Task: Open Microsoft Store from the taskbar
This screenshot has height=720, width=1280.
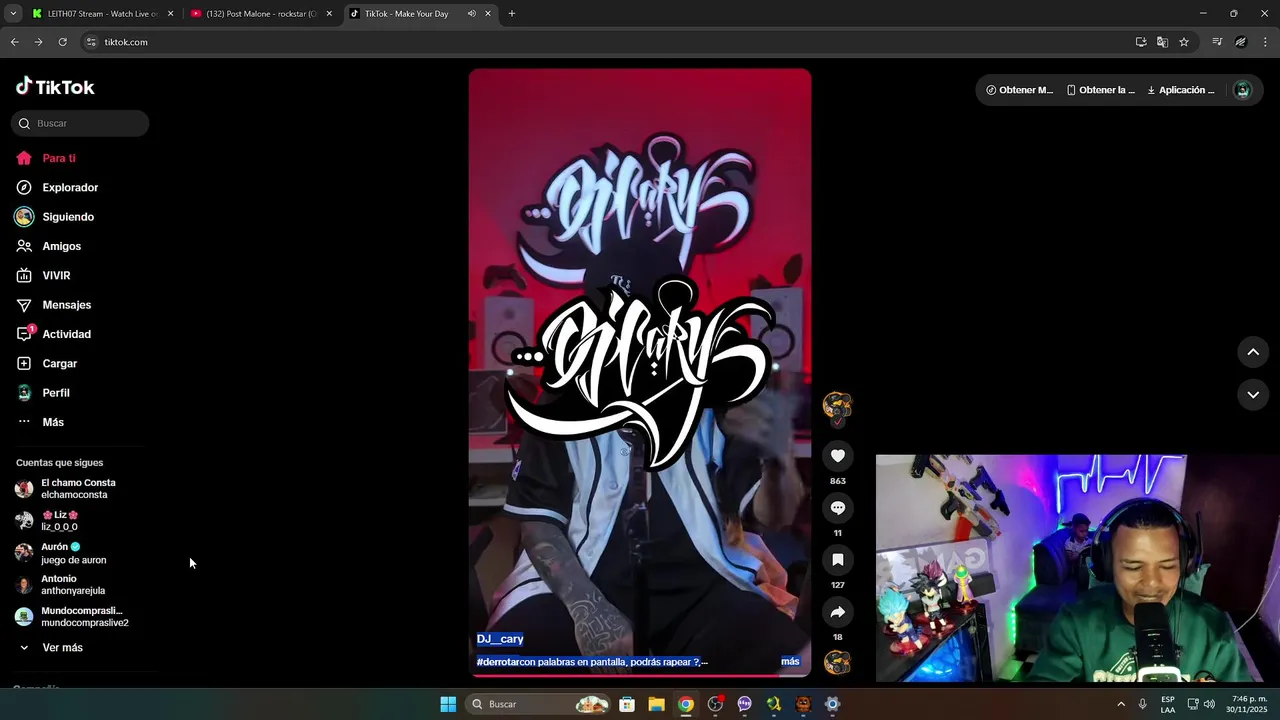Action: tap(627, 704)
